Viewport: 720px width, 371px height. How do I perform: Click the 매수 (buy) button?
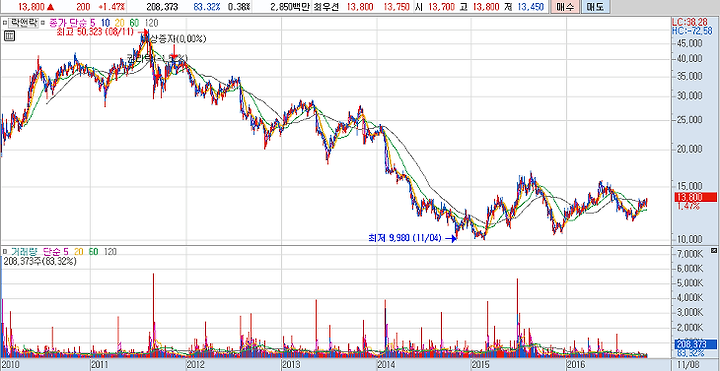565,7
